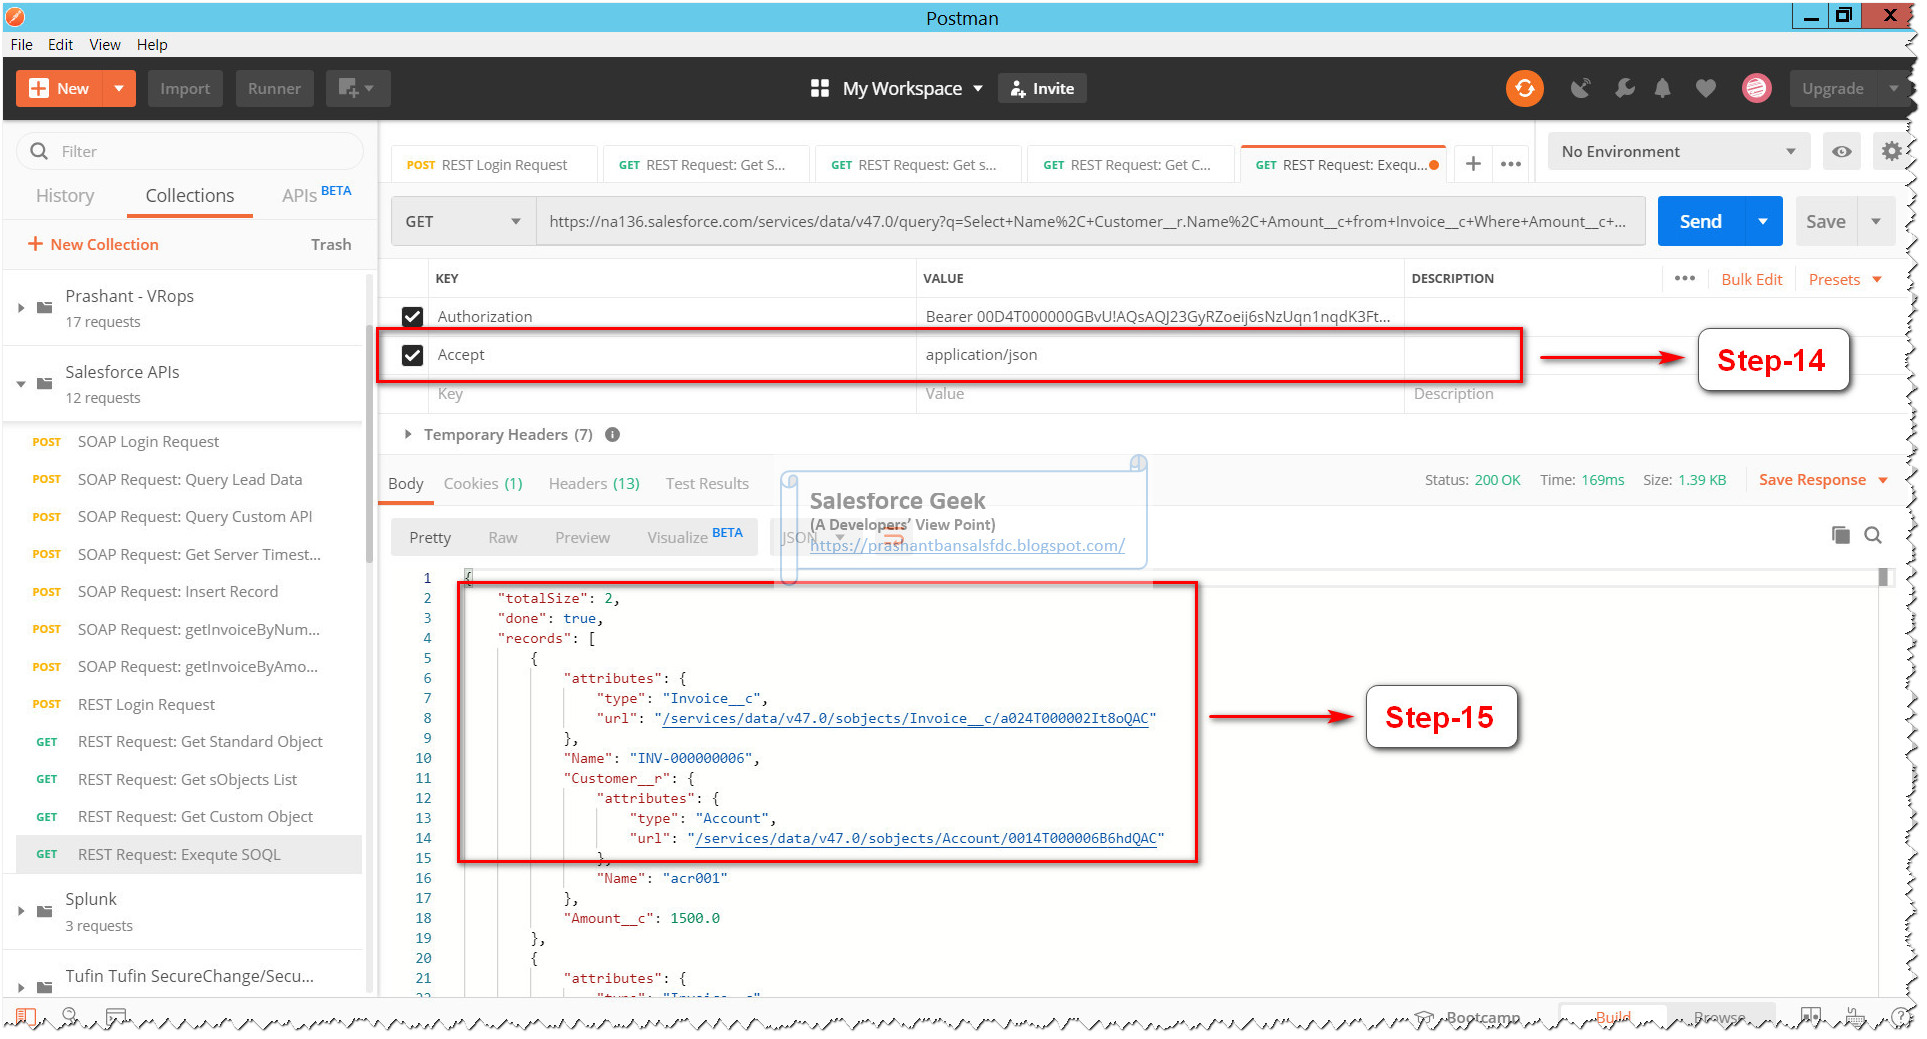1927x1039 pixels.
Task: Click the orange sync status icon
Action: [1524, 88]
